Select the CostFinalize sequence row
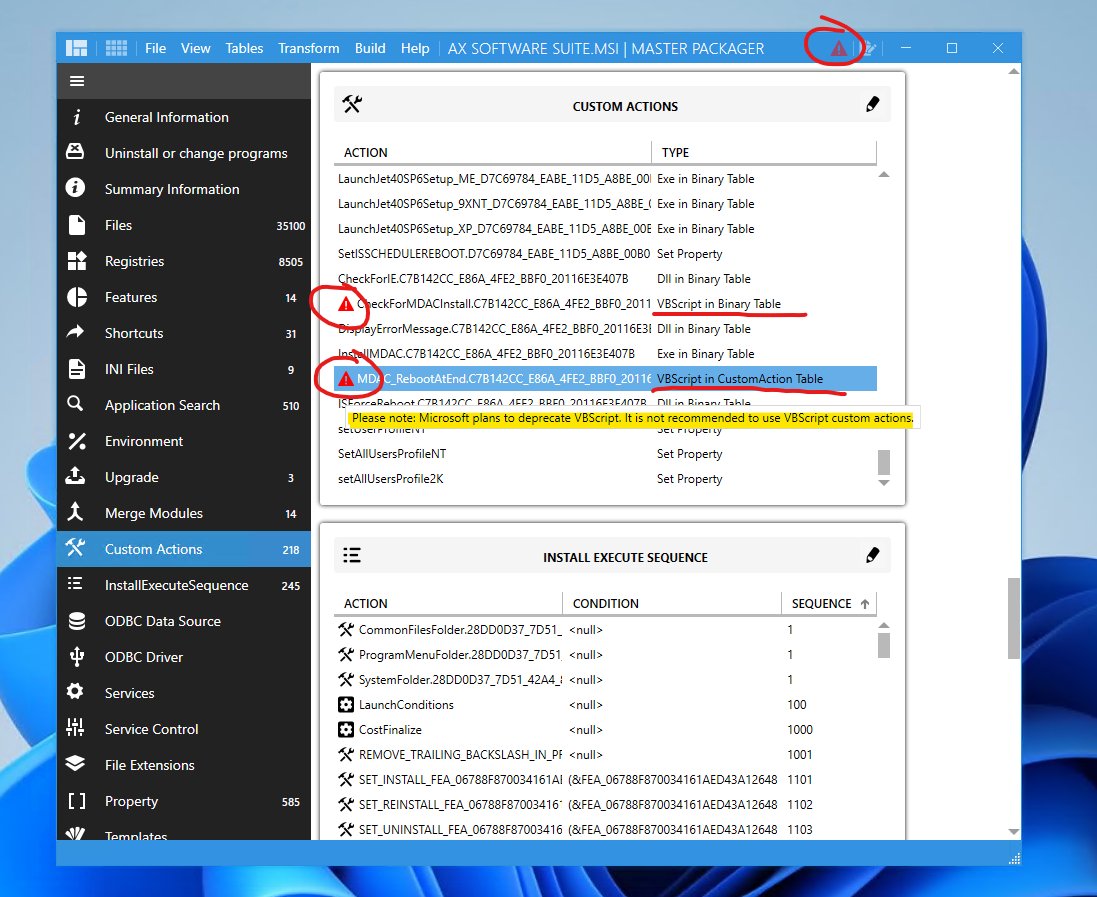 click(x=605, y=730)
